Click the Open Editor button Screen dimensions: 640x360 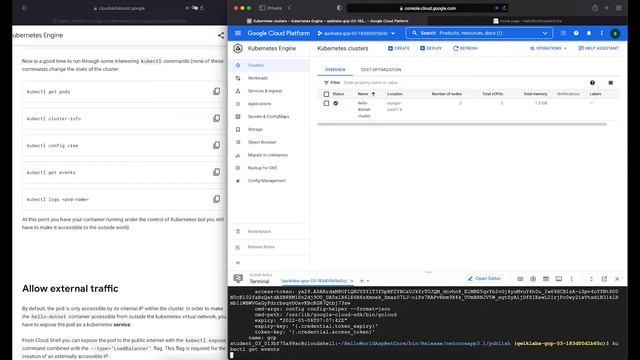(484, 278)
